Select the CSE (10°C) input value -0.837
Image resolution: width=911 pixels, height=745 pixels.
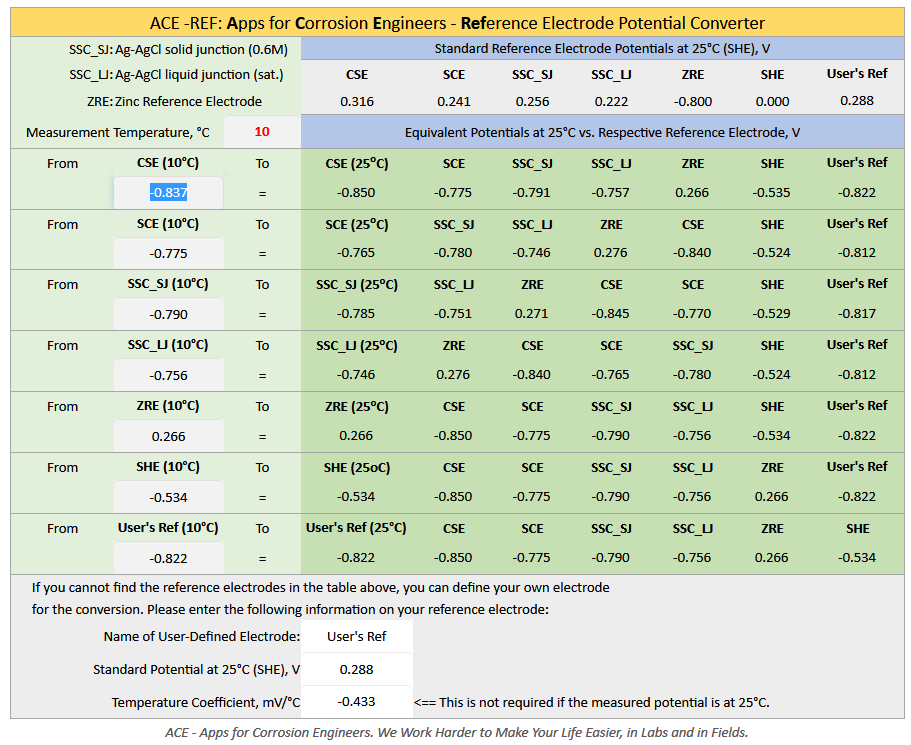point(168,193)
